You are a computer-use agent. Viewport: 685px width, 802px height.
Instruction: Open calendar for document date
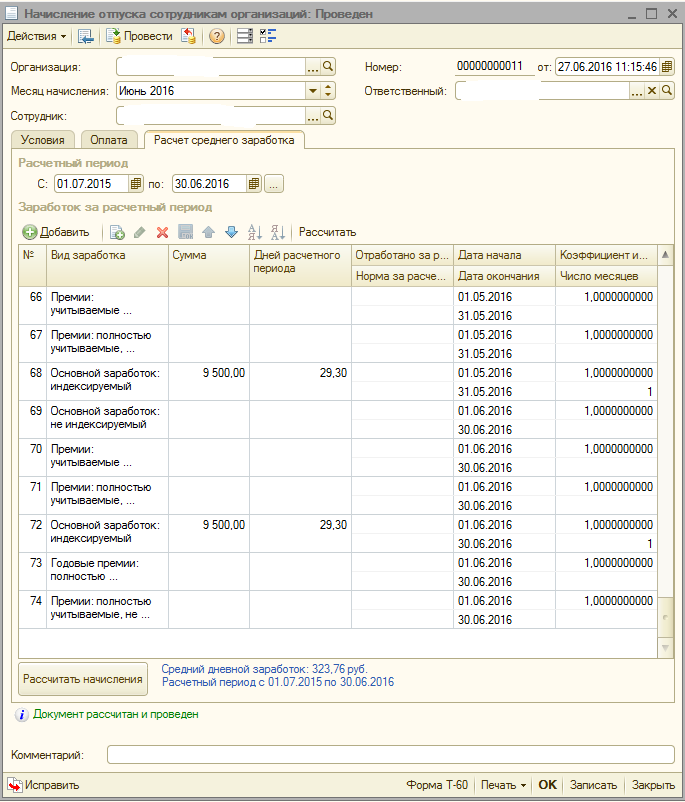pyautogui.click(x=667, y=67)
